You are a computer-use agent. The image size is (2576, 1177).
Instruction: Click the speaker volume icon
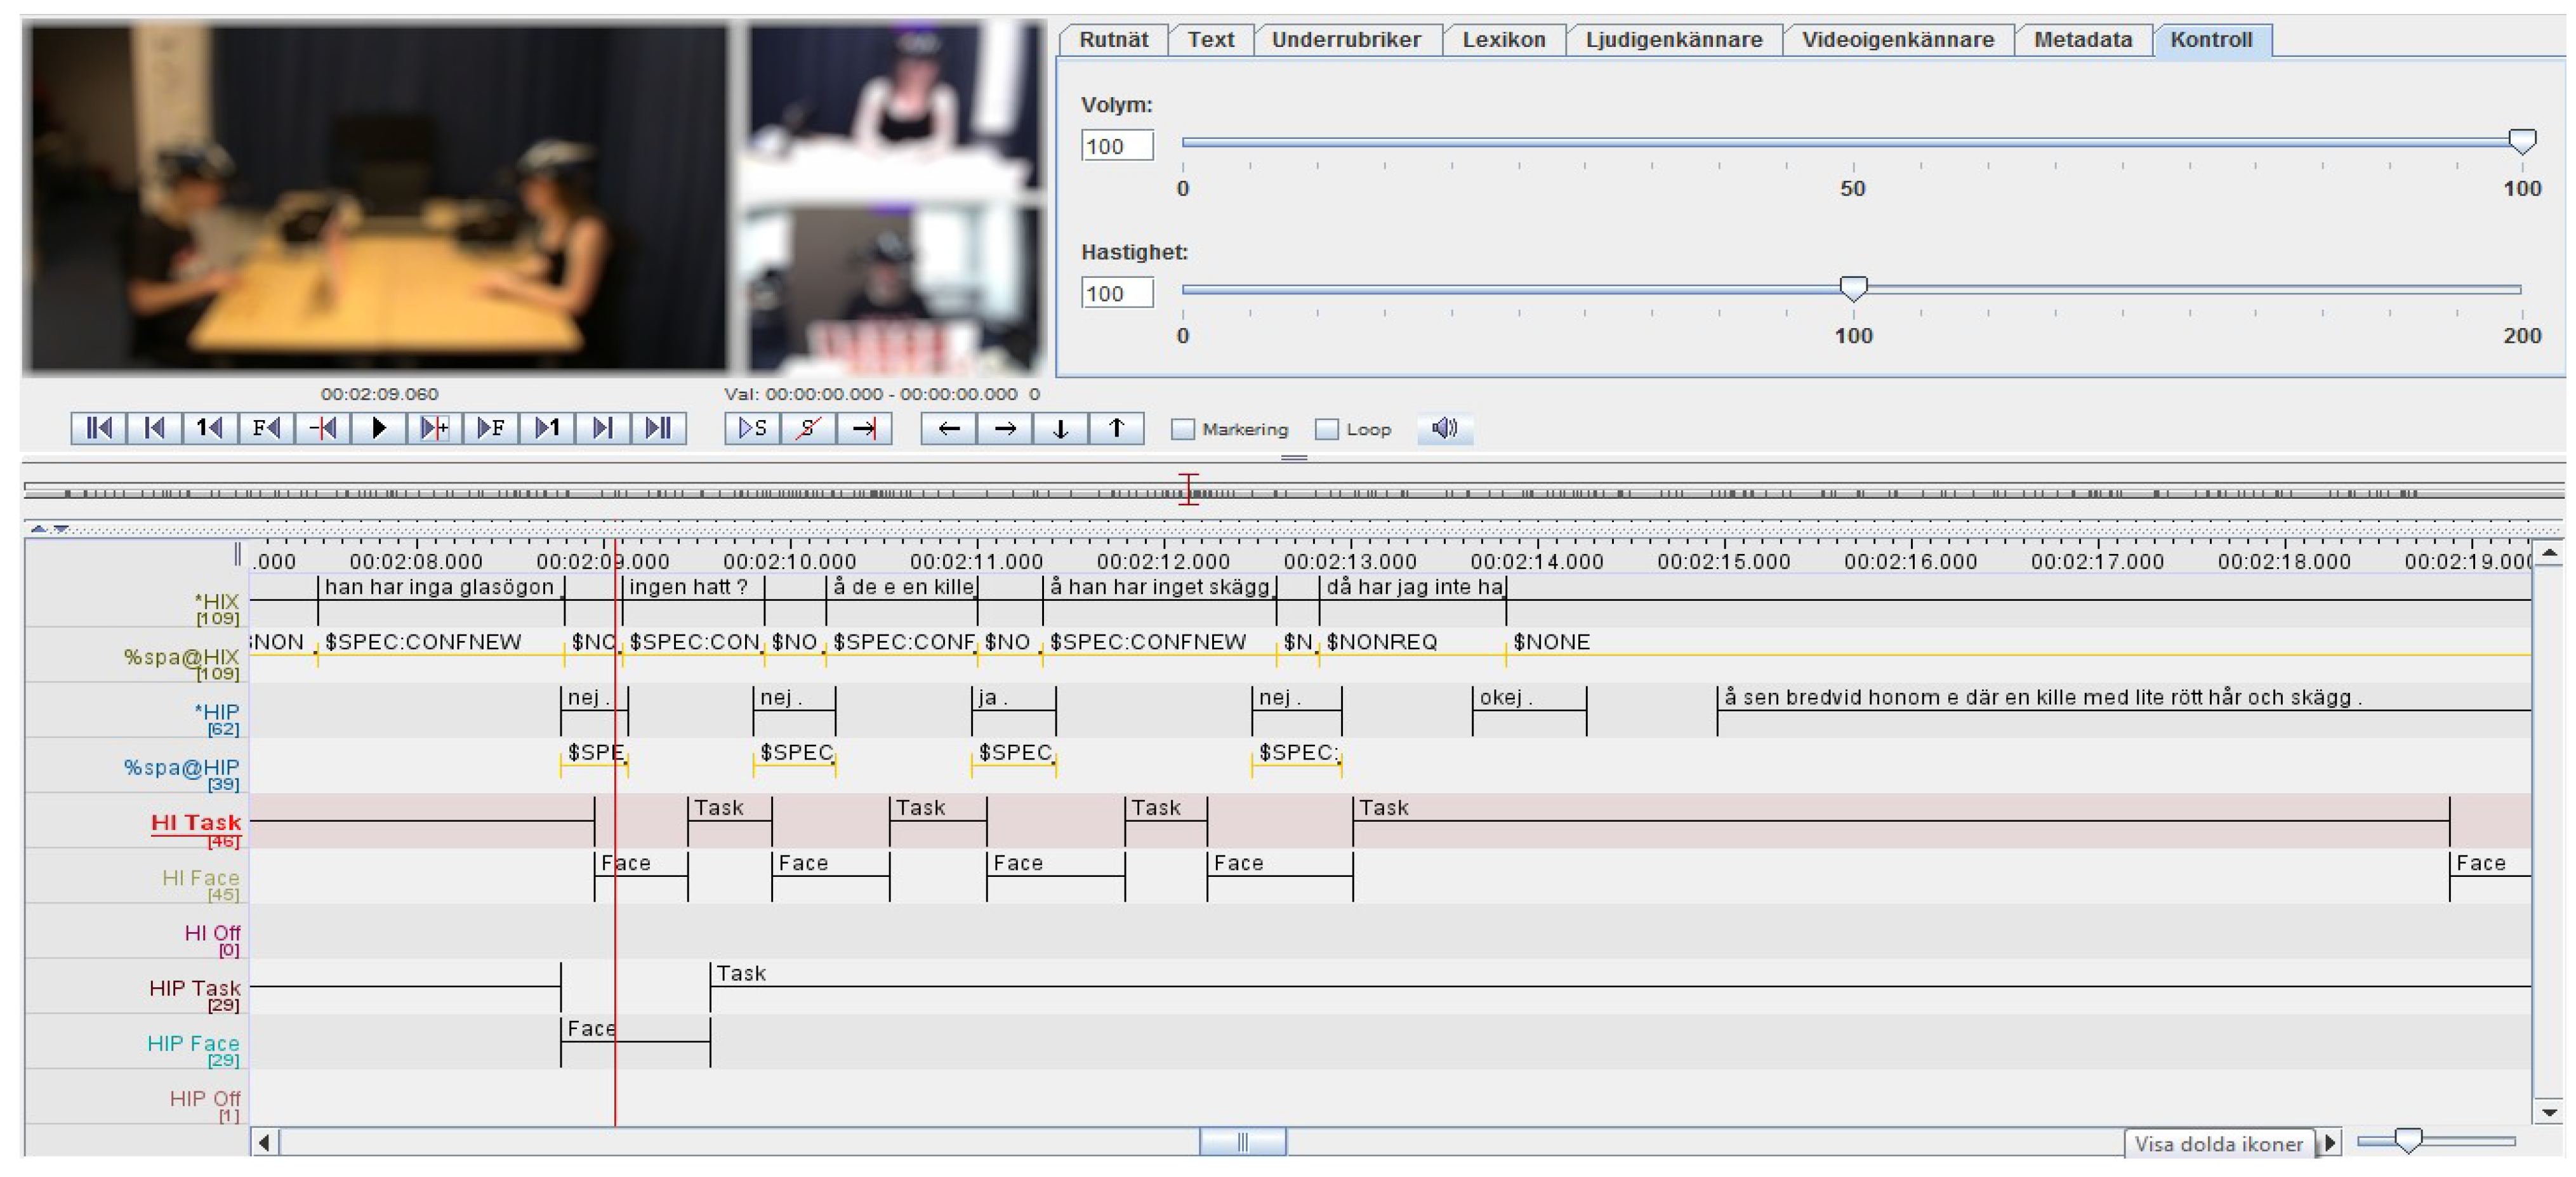pos(1444,428)
